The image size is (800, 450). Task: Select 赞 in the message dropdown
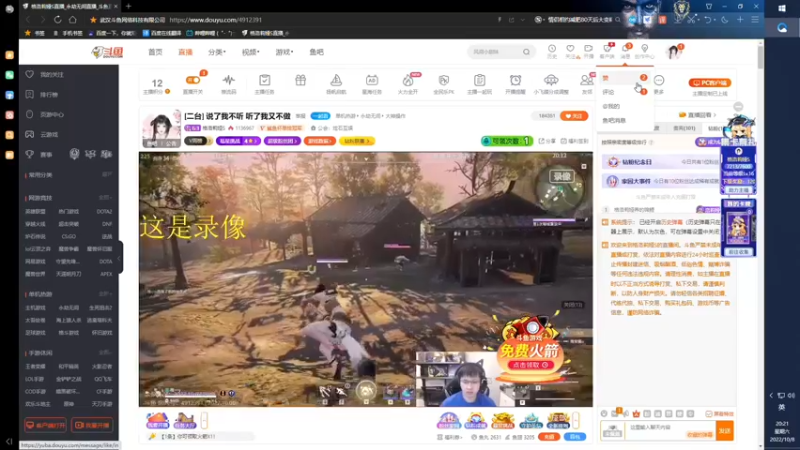tap(625, 78)
